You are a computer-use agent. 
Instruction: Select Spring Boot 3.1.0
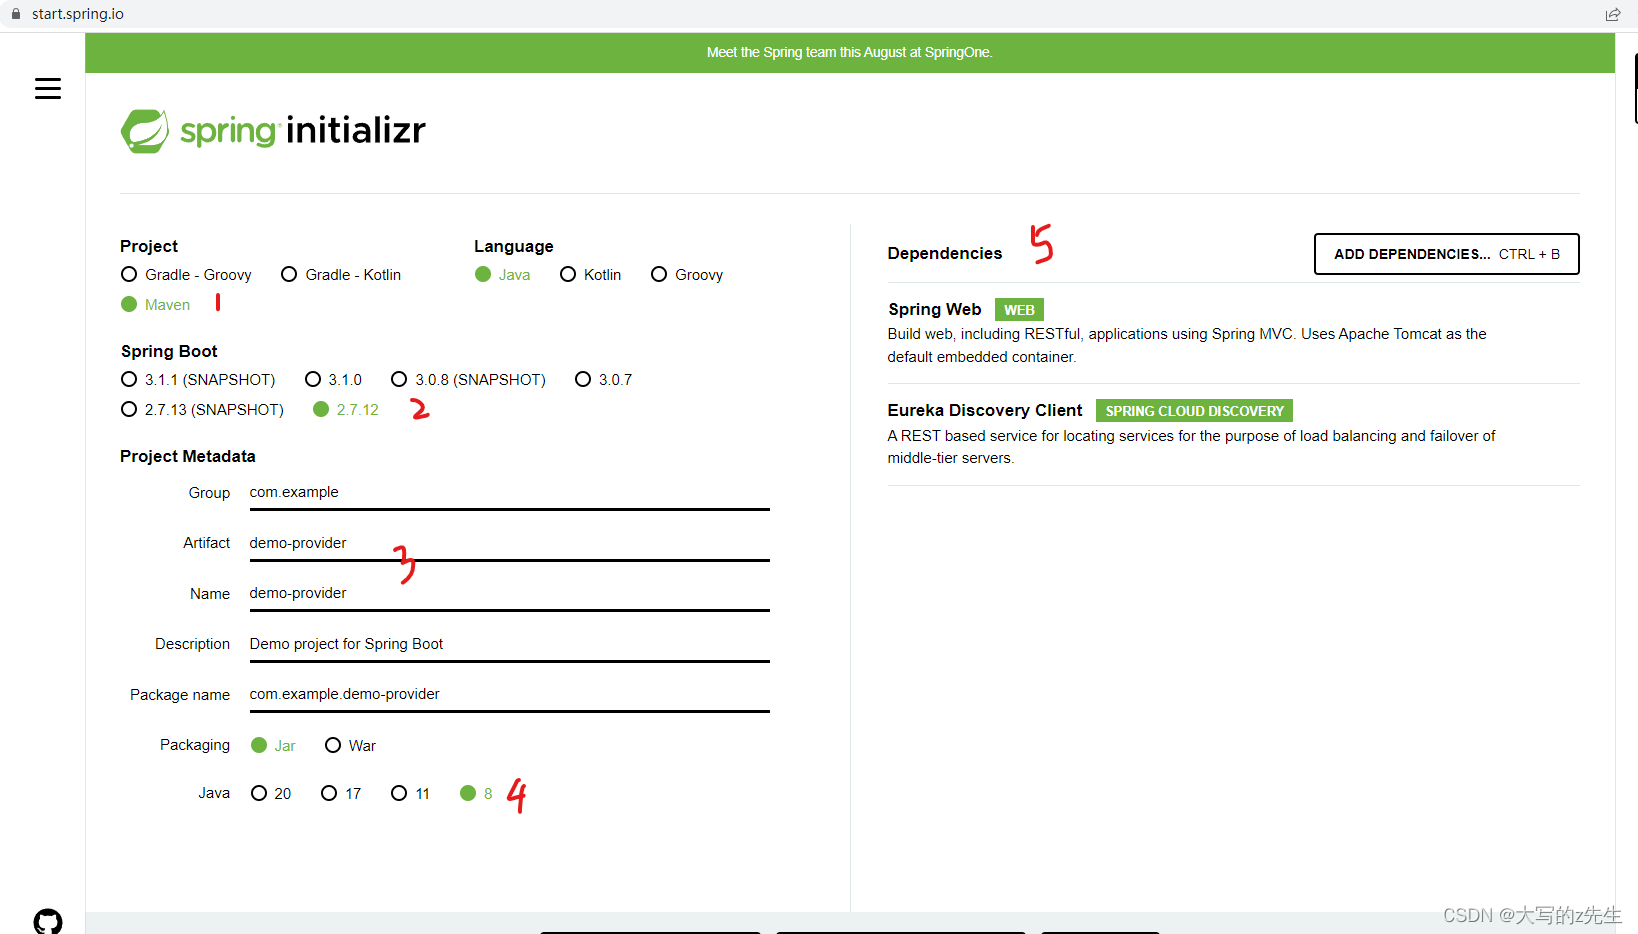(x=333, y=380)
